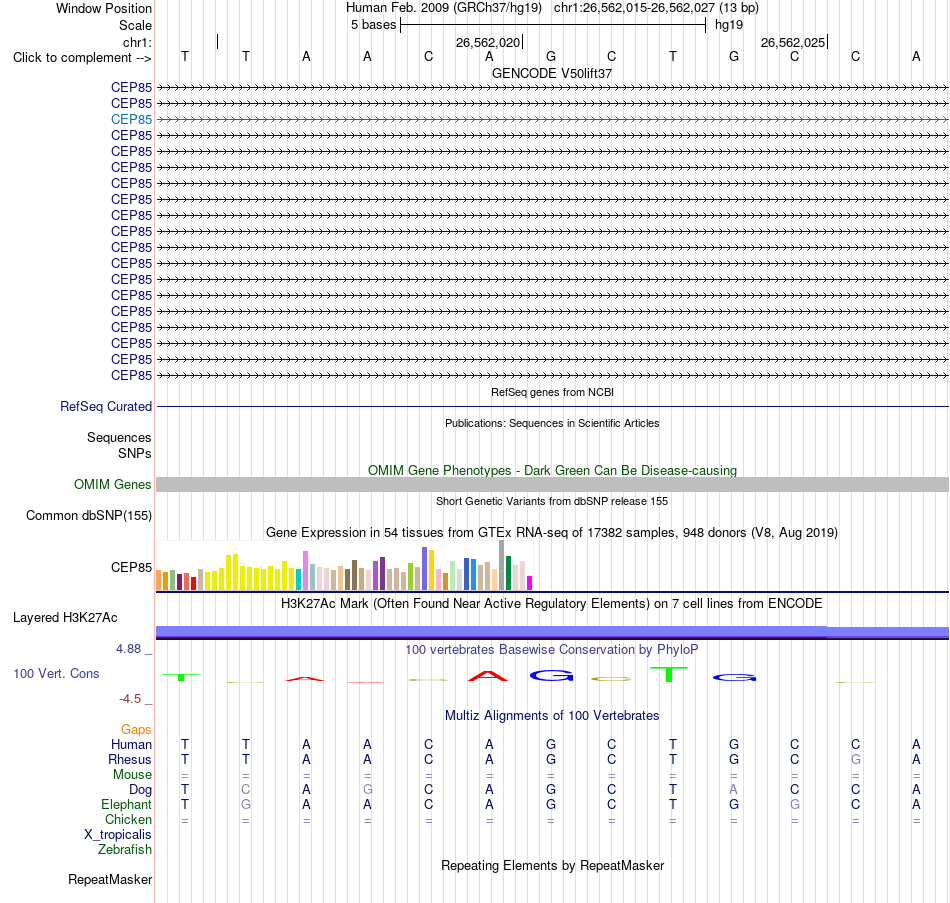Click the '5 bases' scale bar label
The height and width of the screenshot is (903, 950).
click(373, 25)
